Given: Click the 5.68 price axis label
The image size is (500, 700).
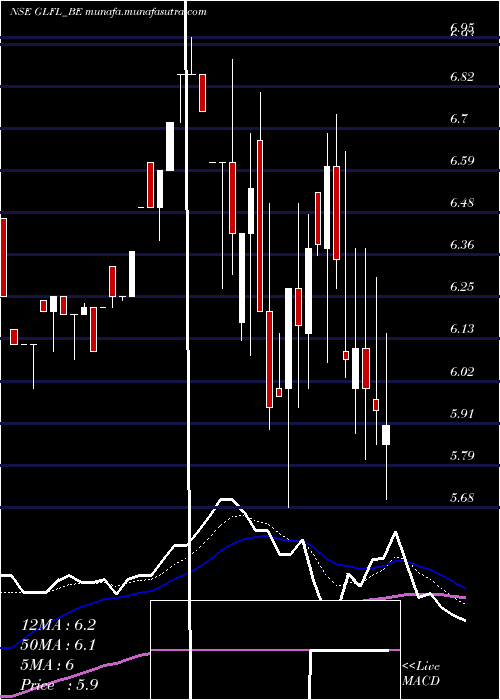Looking at the screenshot, I should pos(462,498).
